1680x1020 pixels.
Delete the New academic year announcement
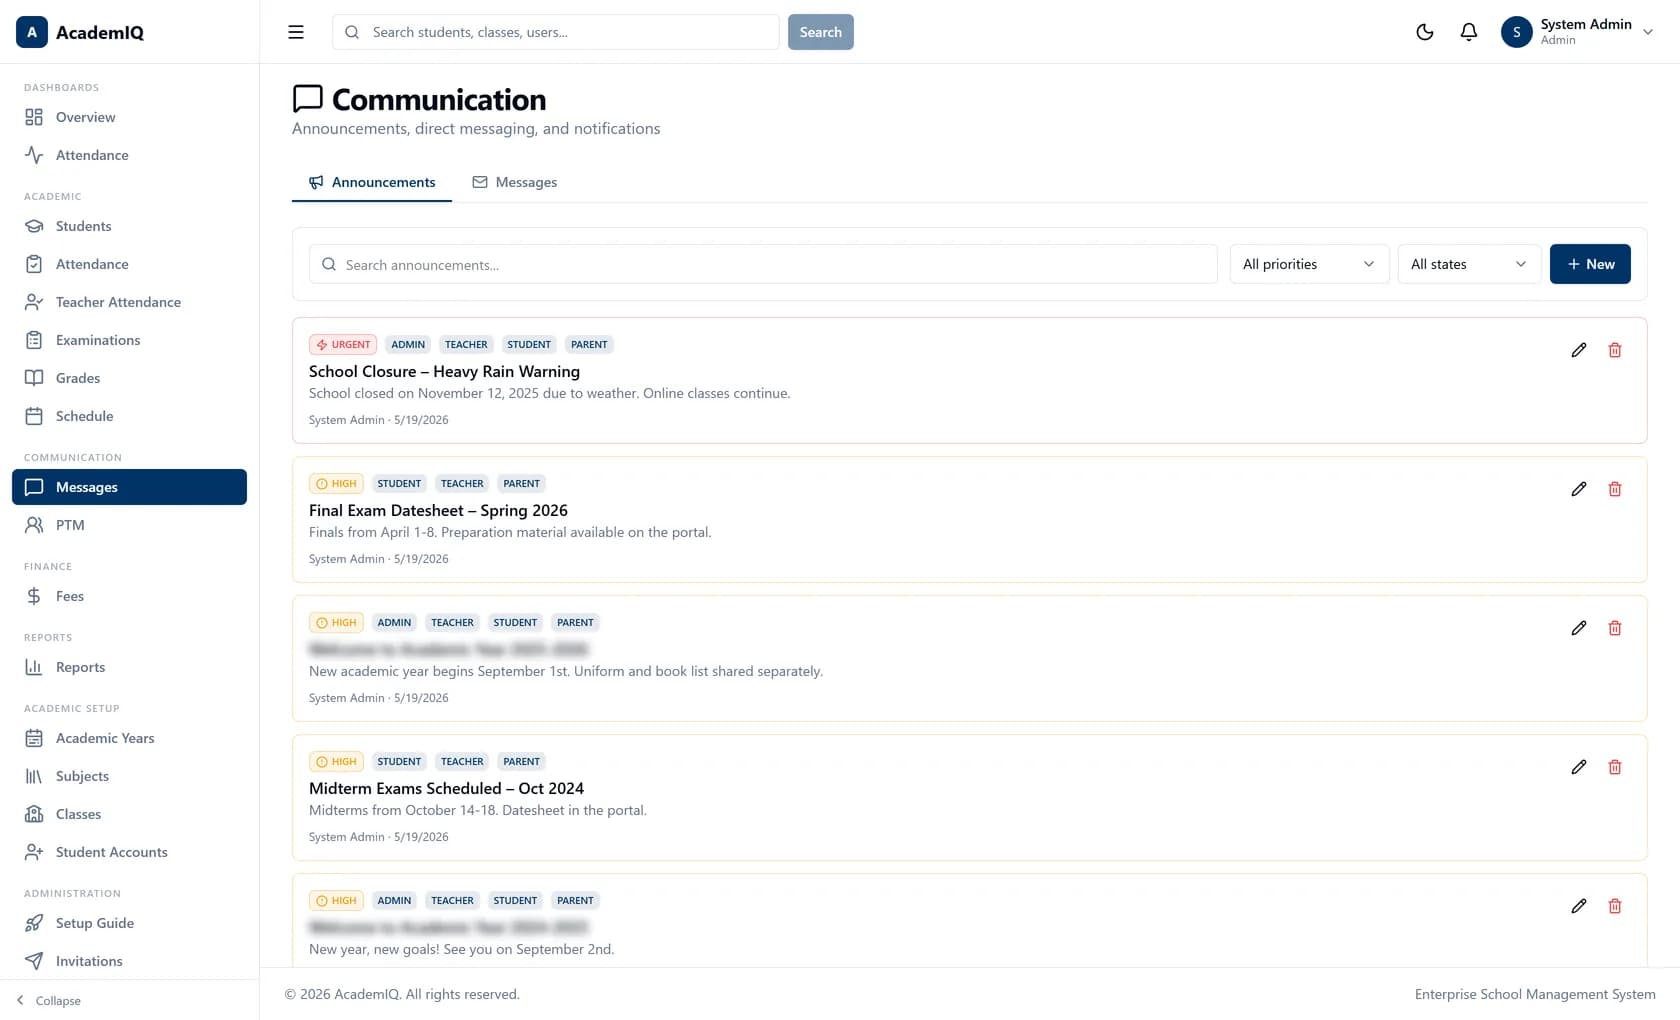[1615, 628]
